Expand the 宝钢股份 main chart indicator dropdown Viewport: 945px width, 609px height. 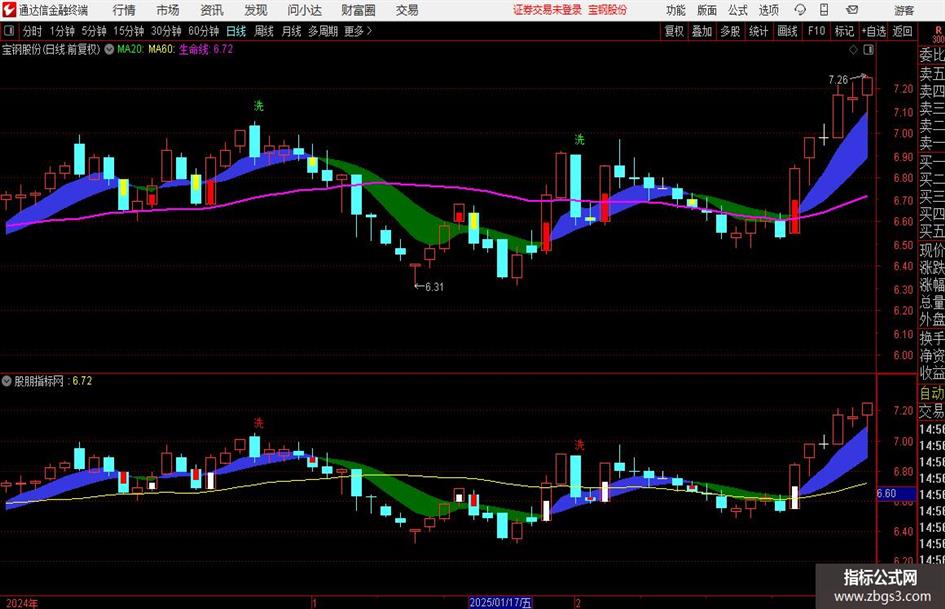(x=109, y=49)
